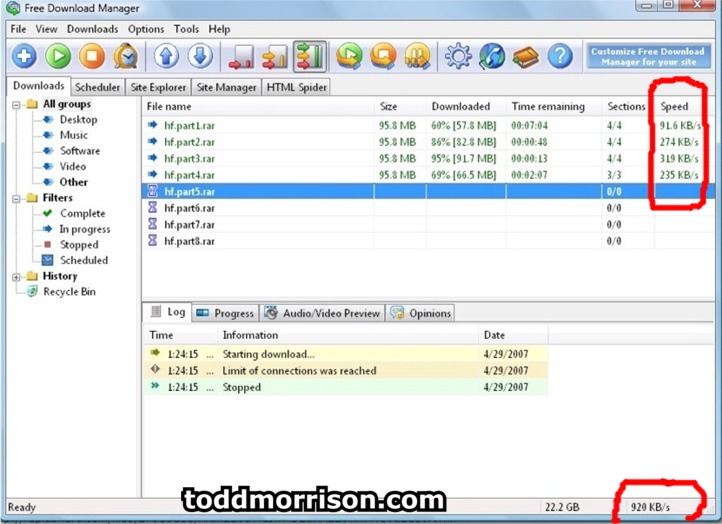Click the 'Starting download...' log entry
The height and width of the screenshot is (524, 722).
point(345,355)
